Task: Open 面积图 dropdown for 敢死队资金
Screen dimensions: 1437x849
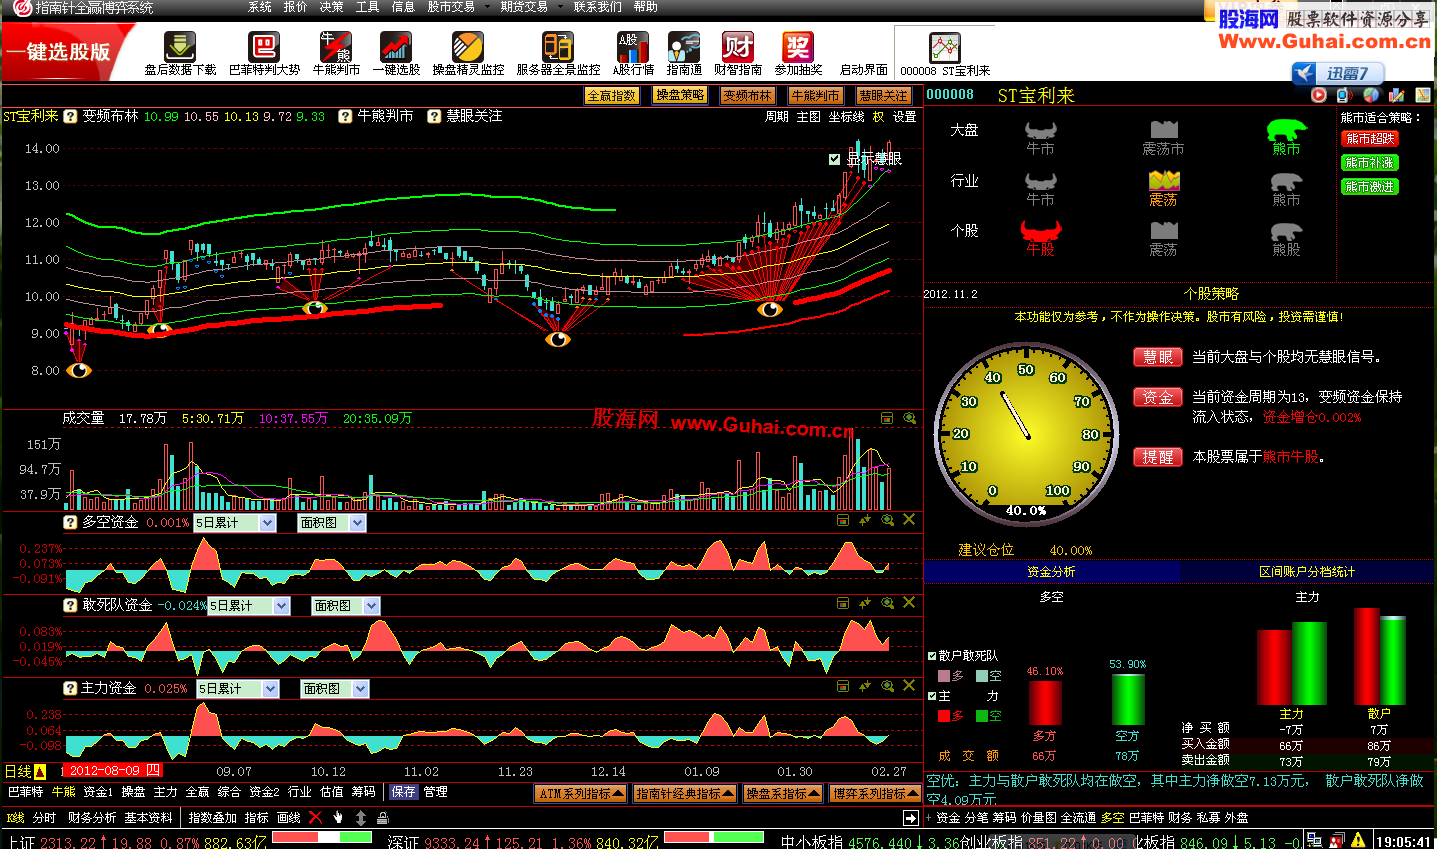Action: coord(371,606)
